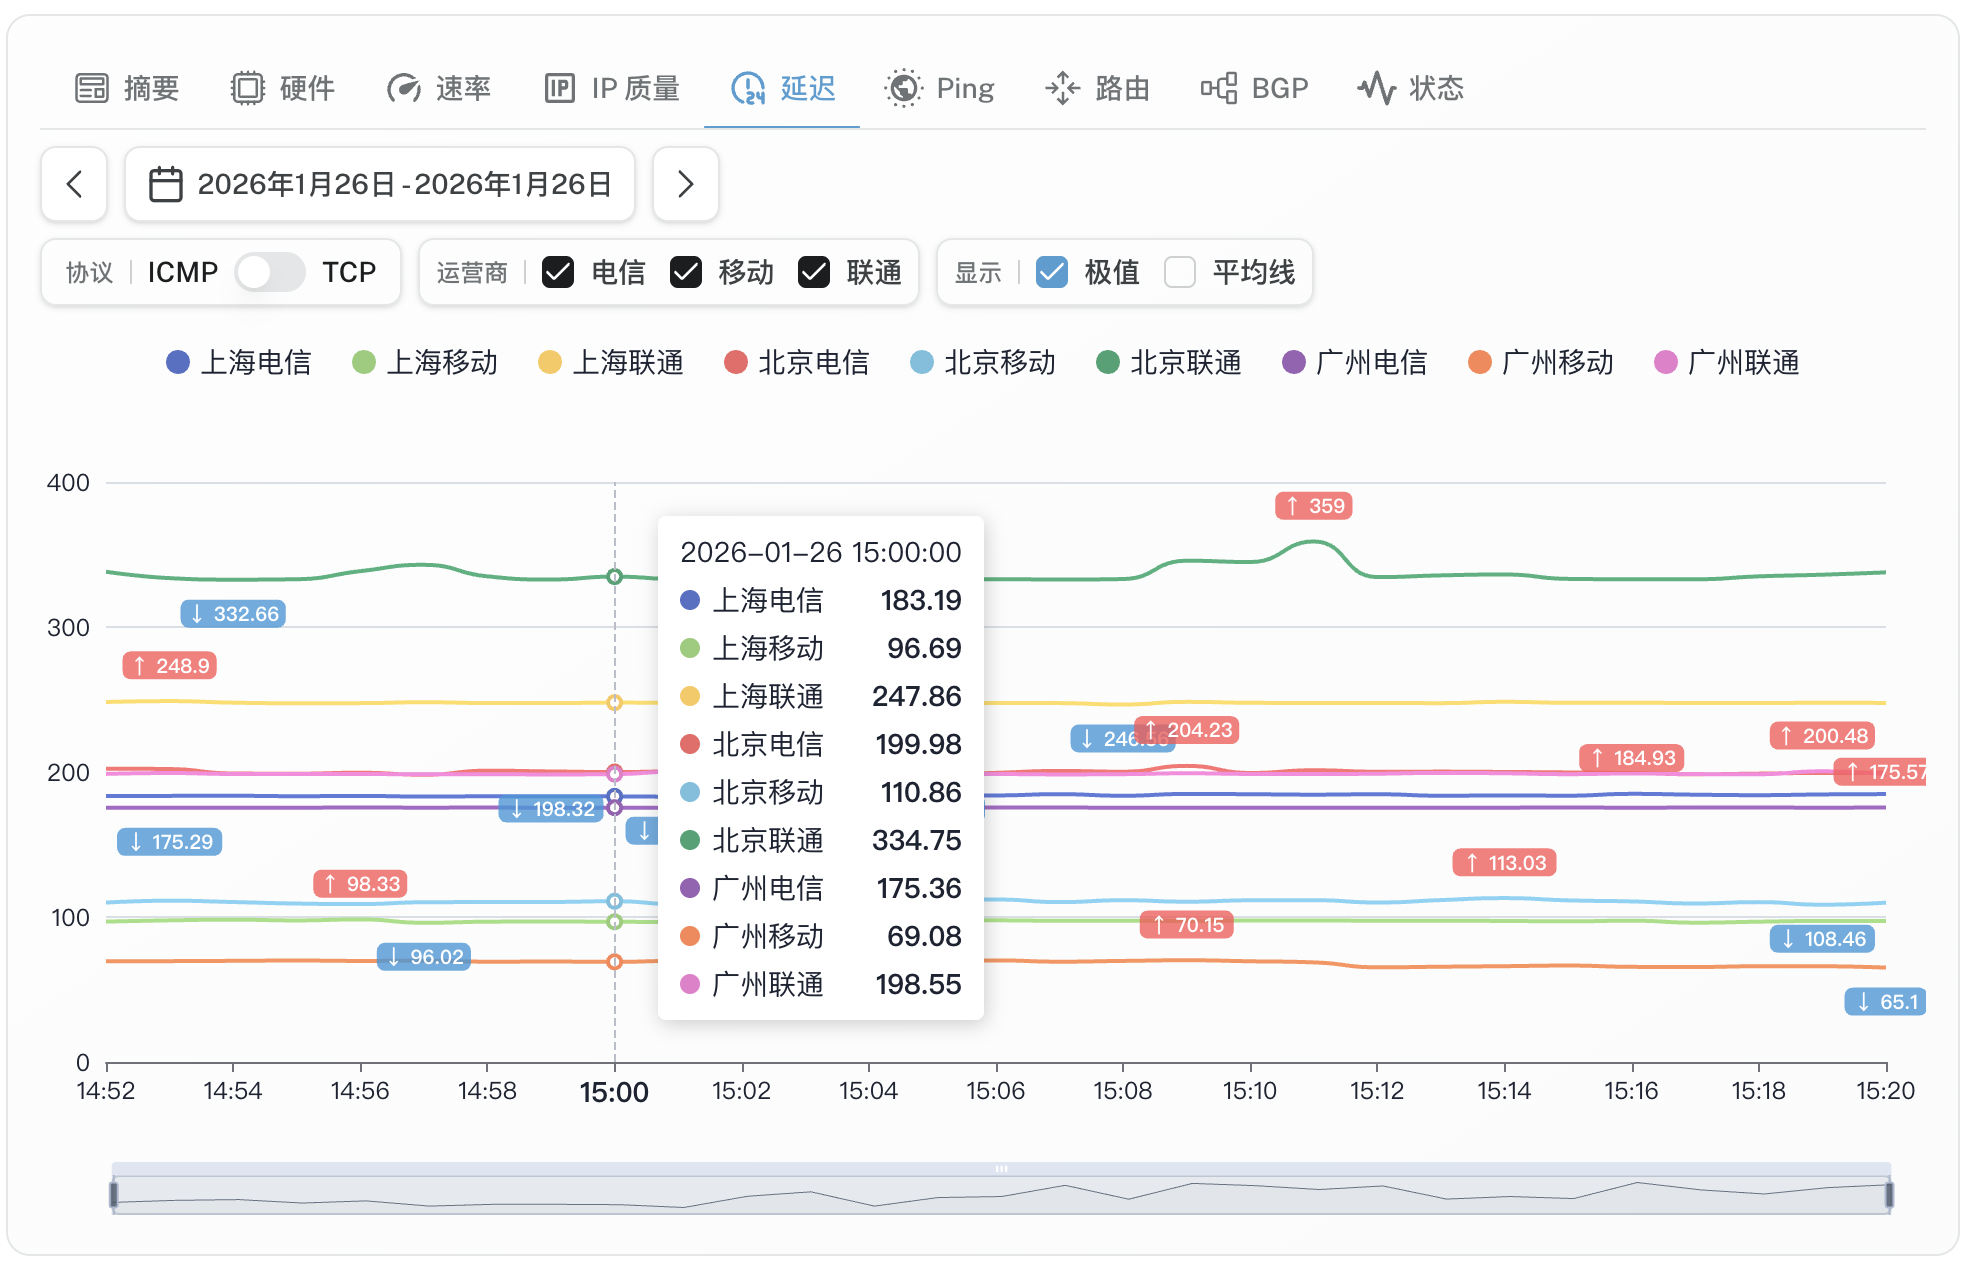Uncheck the 电信 operator checkbox
1974x1268 pixels.
point(559,271)
